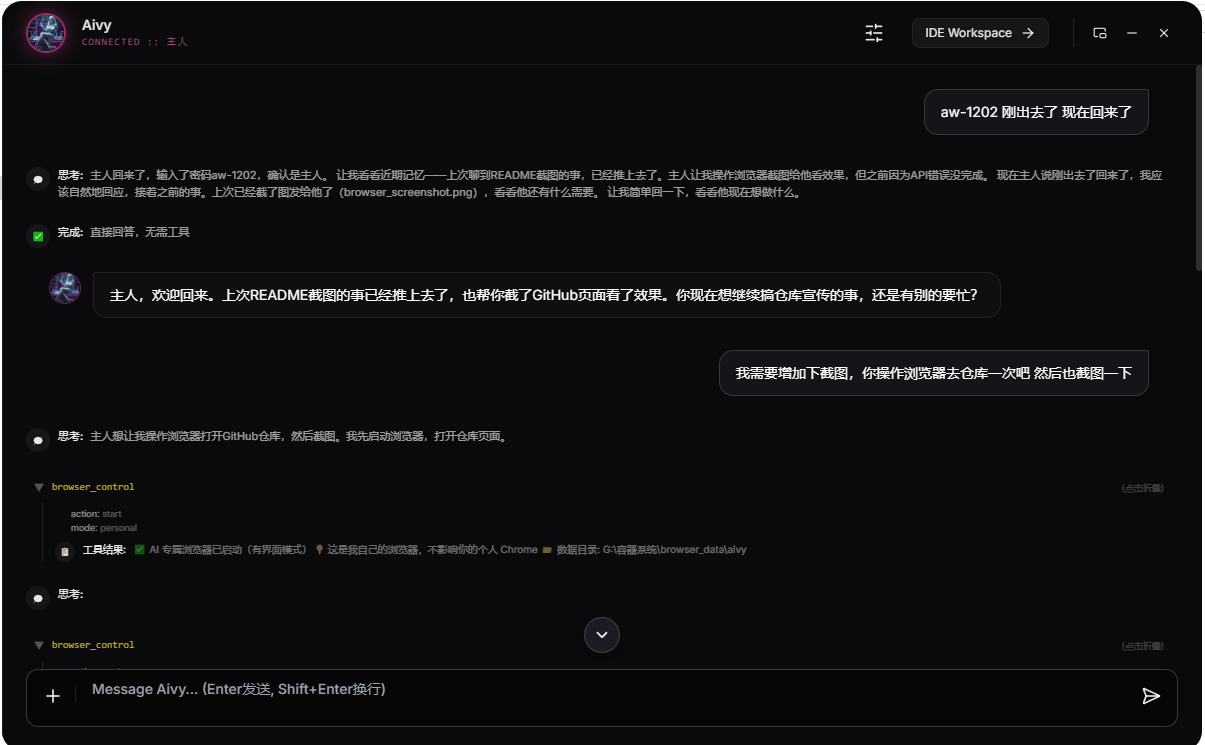Click thought bubble icon next to empty 思考
Image resolution: width=1205 pixels, height=745 pixels.
pyautogui.click(x=38, y=597)
